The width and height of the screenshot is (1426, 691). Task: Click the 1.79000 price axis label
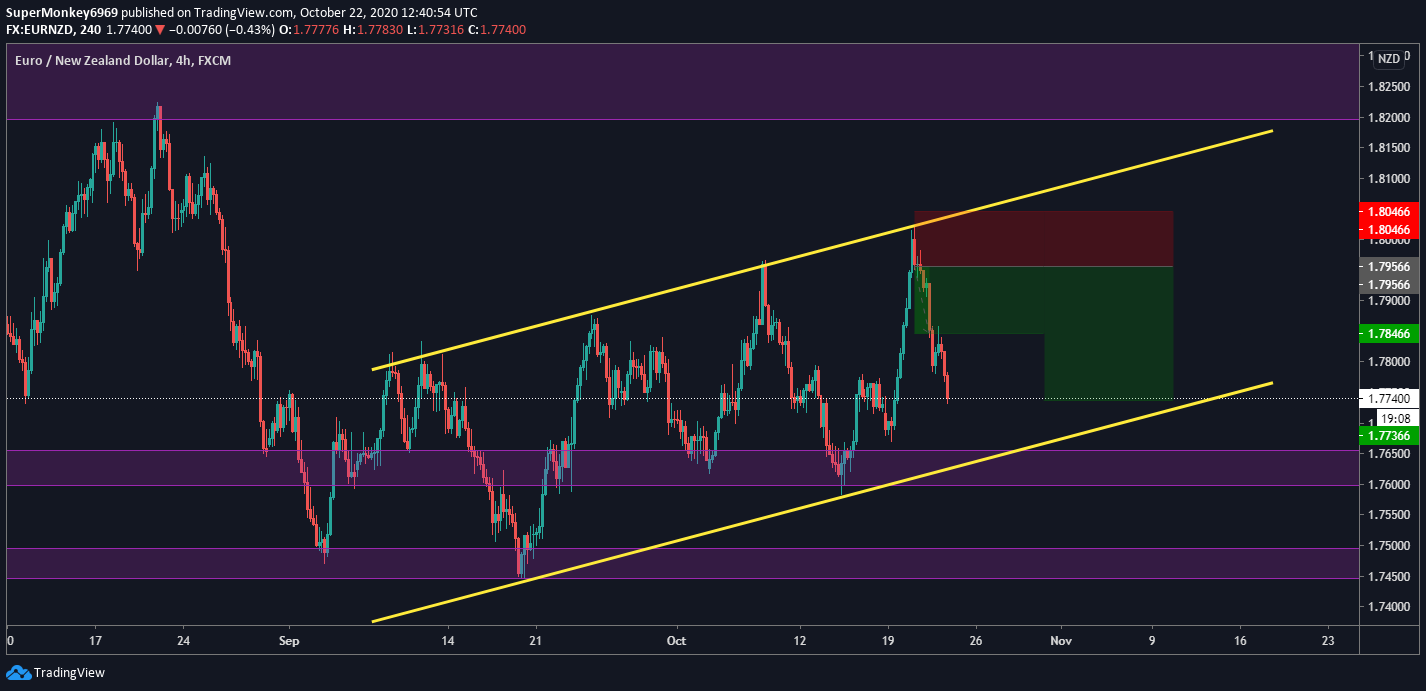(1389, 301)
